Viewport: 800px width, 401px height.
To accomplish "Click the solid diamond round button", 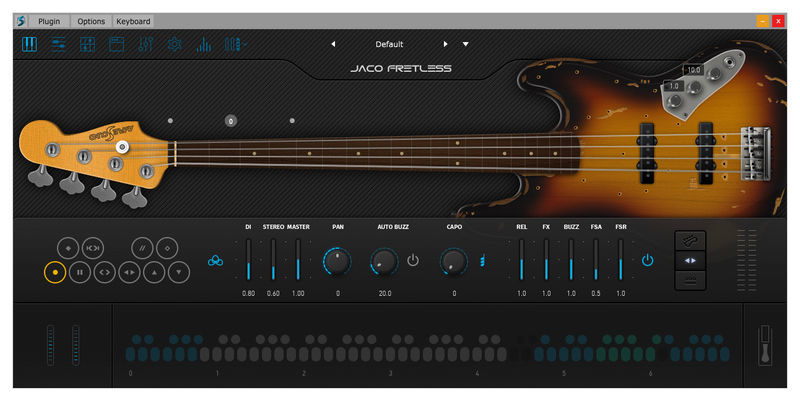I will pyautogui.click(x=68, y=248).
